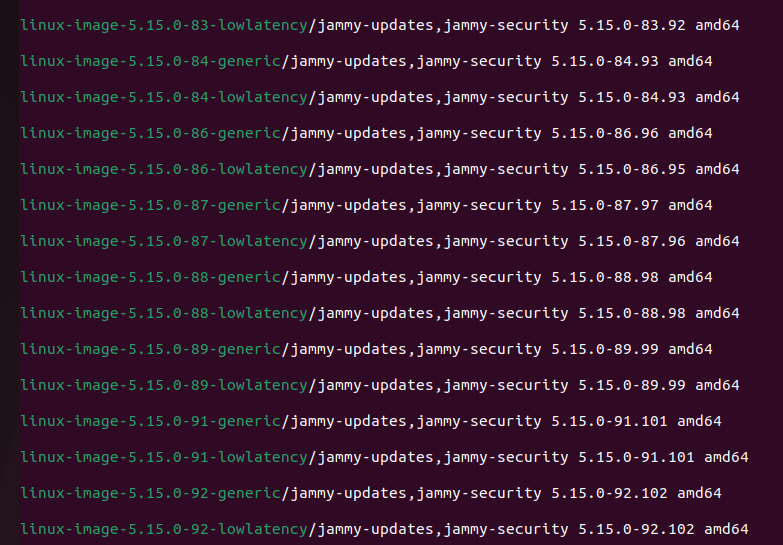
Task: Click amd64 on the 89-generic row
Action: tap(691, 349)
